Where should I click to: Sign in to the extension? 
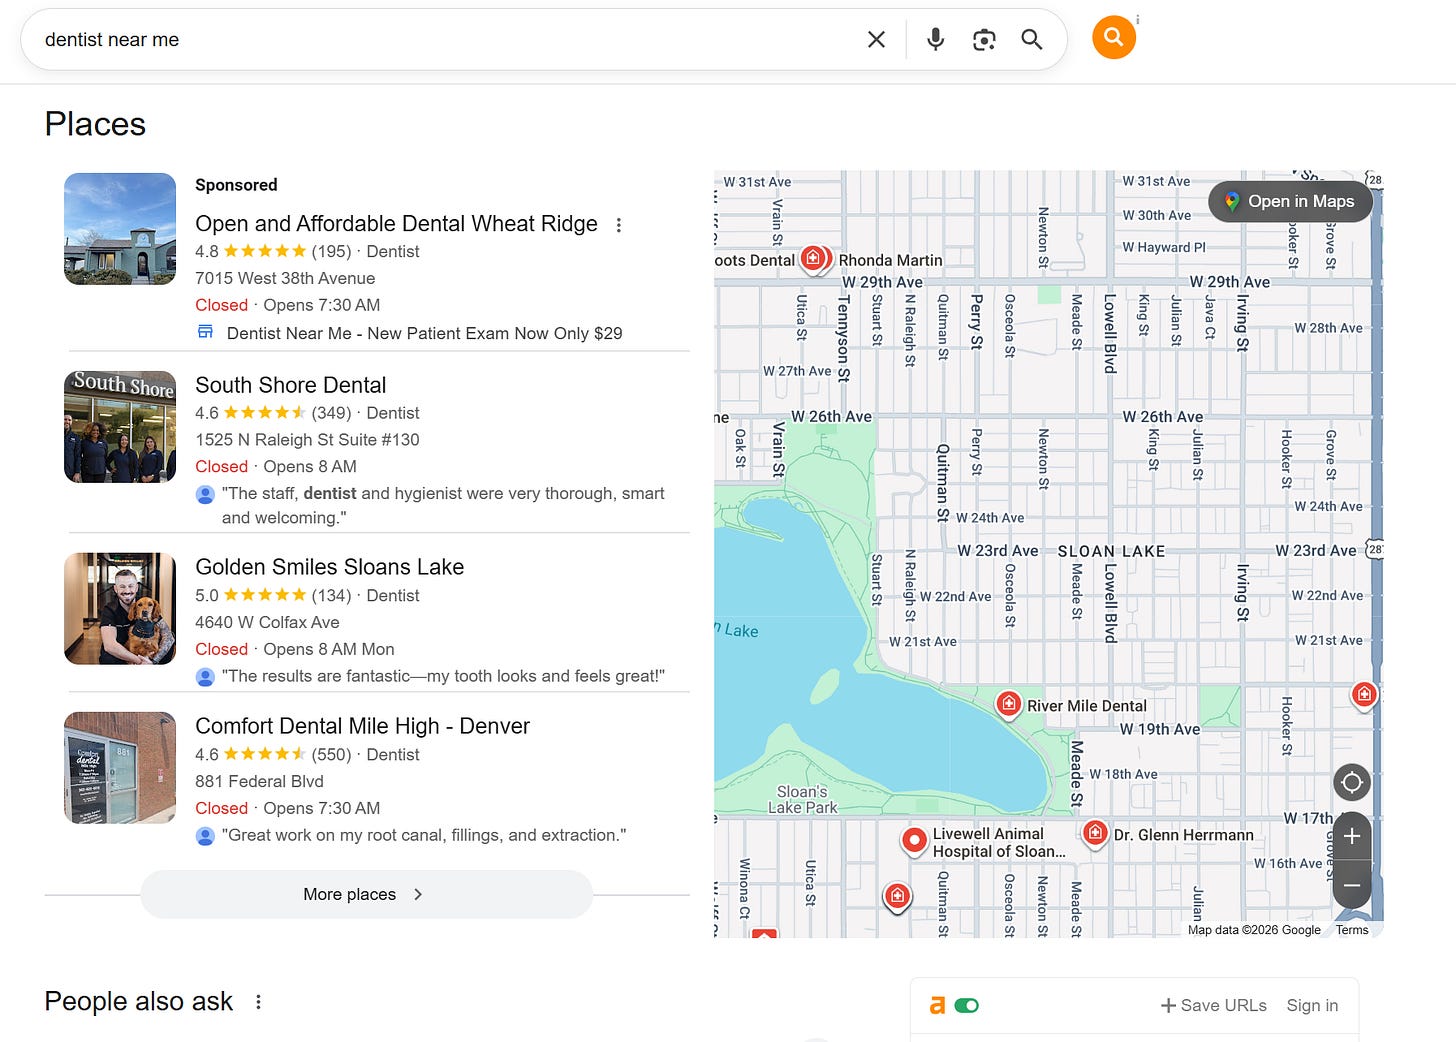click(x=1312, y=1005)
